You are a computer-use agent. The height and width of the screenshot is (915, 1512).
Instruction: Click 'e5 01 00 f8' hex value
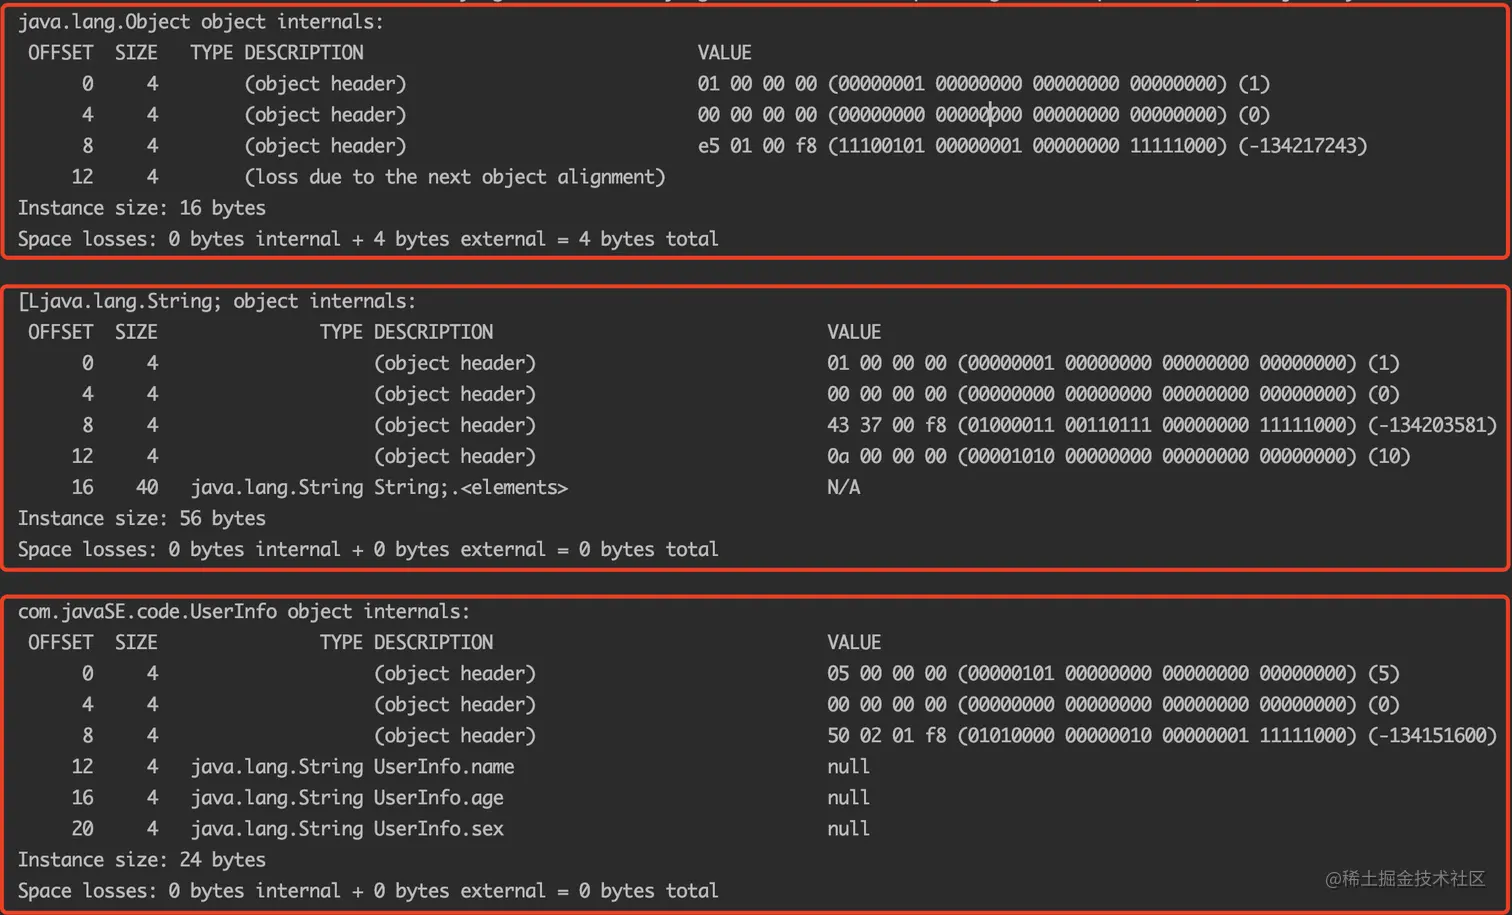(757, 146)
